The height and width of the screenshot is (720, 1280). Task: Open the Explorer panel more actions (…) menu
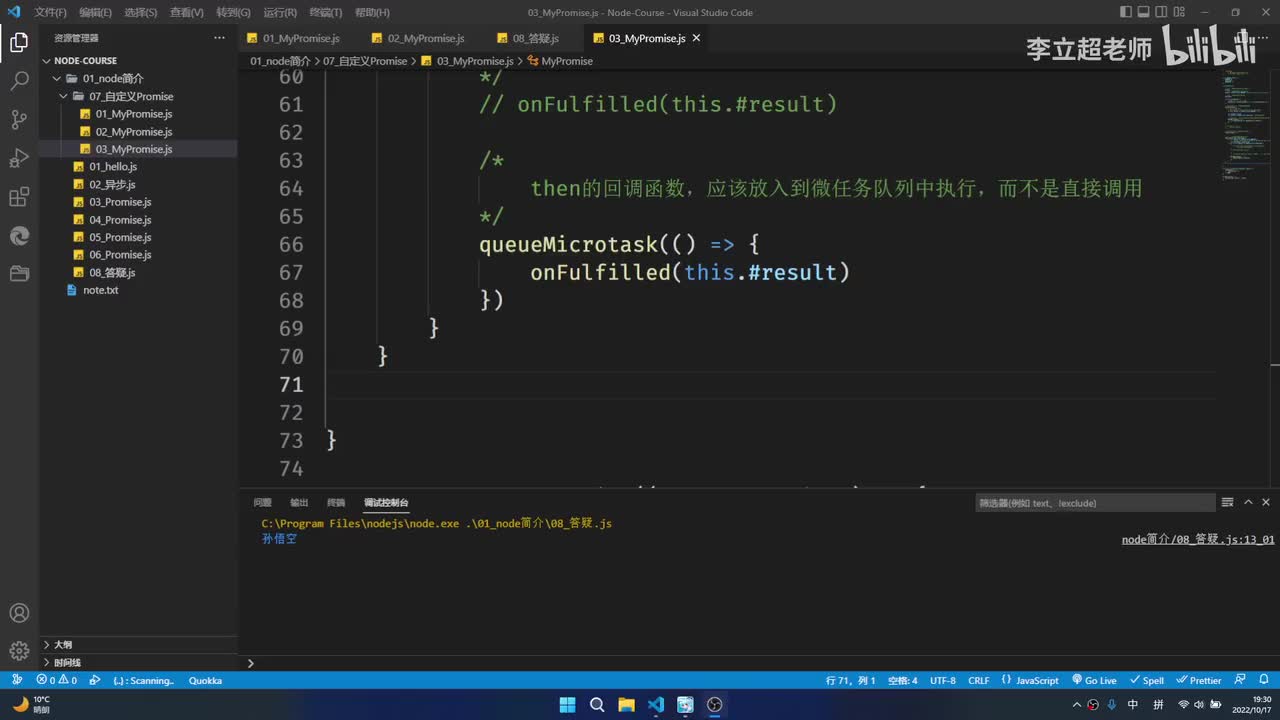(x=219, y=38)
